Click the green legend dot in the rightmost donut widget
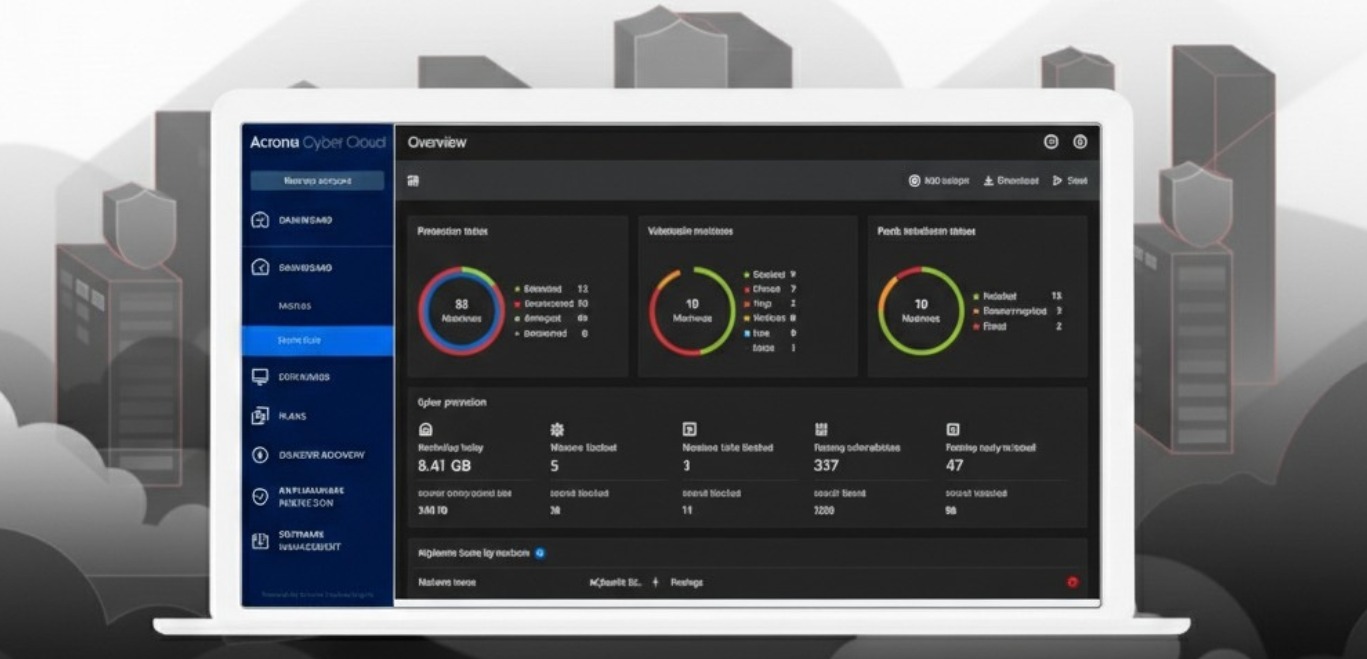This screenshot has height=659, width=1367. [975, 297]
